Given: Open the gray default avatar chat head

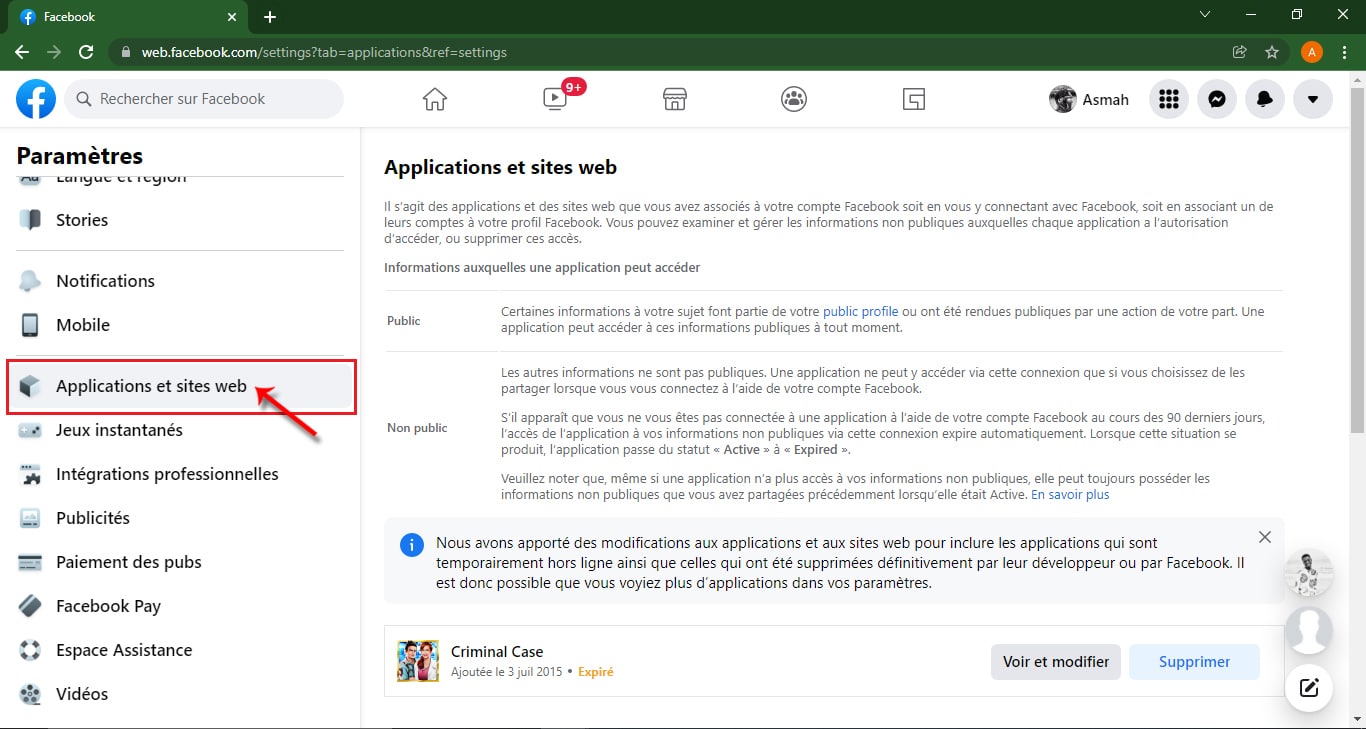Looking at the screenshot, I should (1309, 631).
